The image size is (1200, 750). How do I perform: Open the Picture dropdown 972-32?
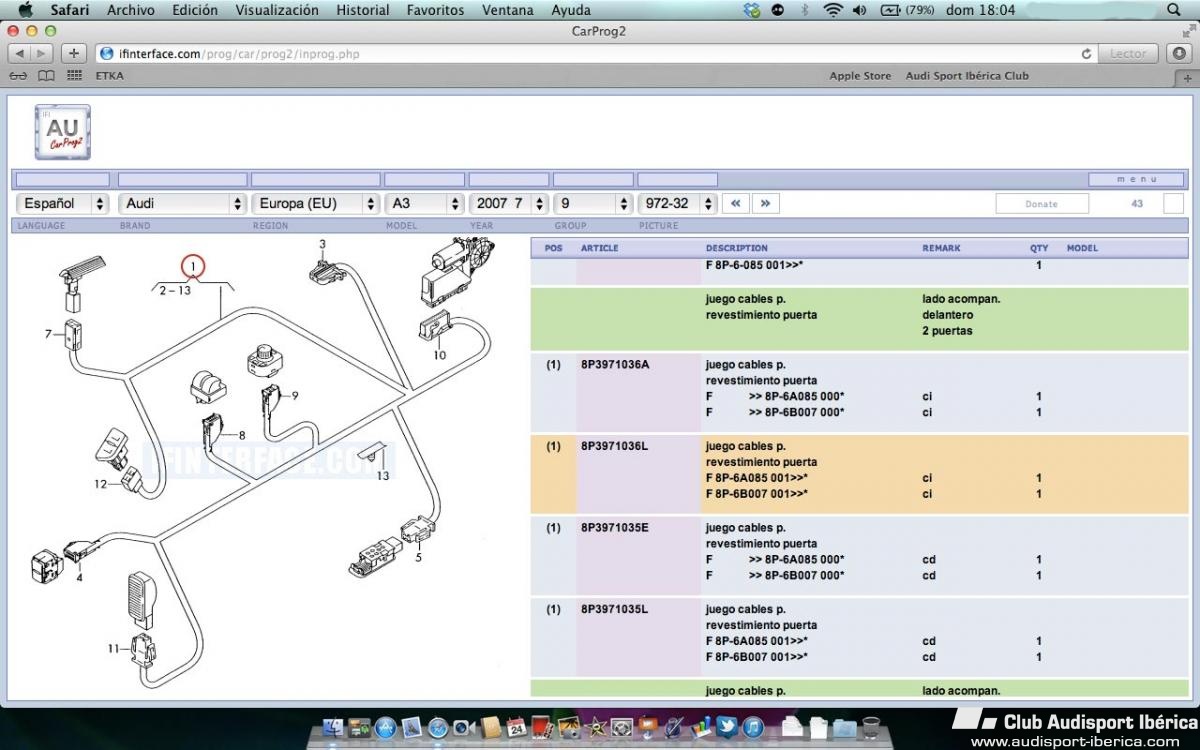pos(678,203)
